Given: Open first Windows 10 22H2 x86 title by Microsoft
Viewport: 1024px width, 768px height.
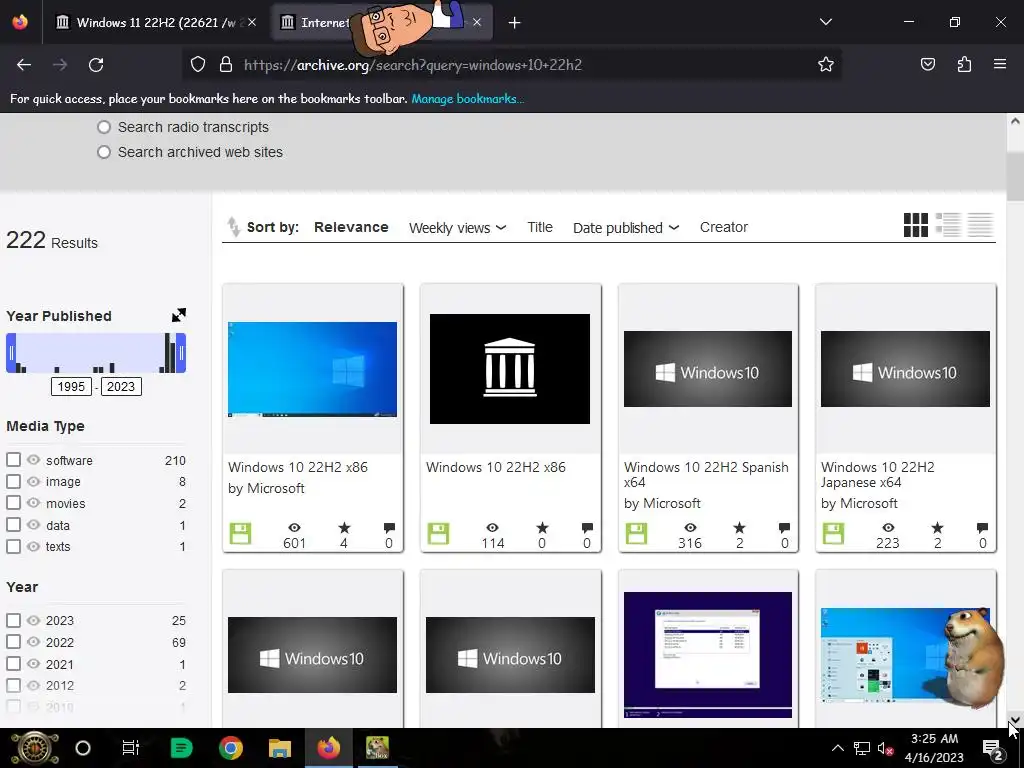Looking at the screenshot, I should pos(298,467).
